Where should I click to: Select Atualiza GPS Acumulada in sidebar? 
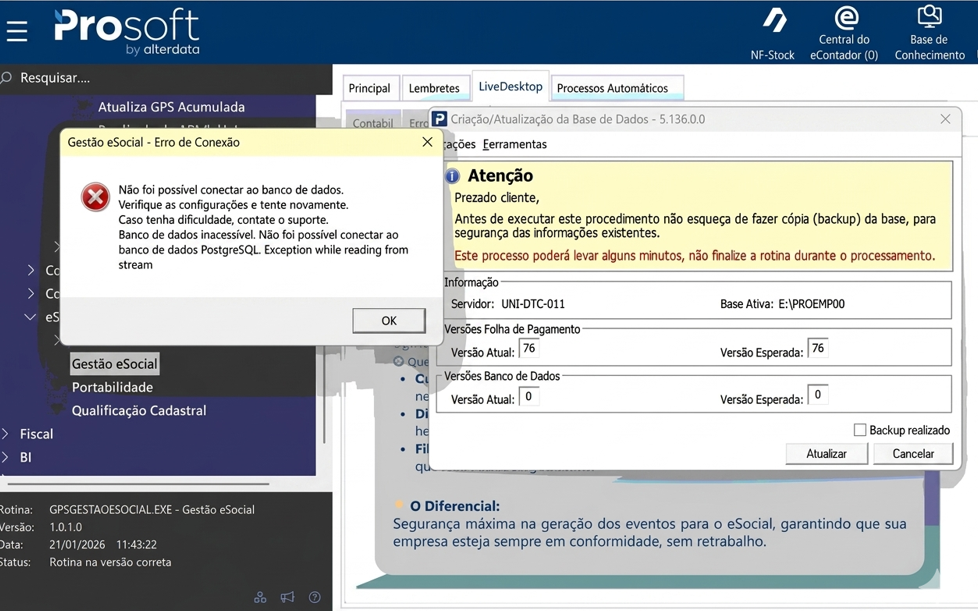coord(171,107)
